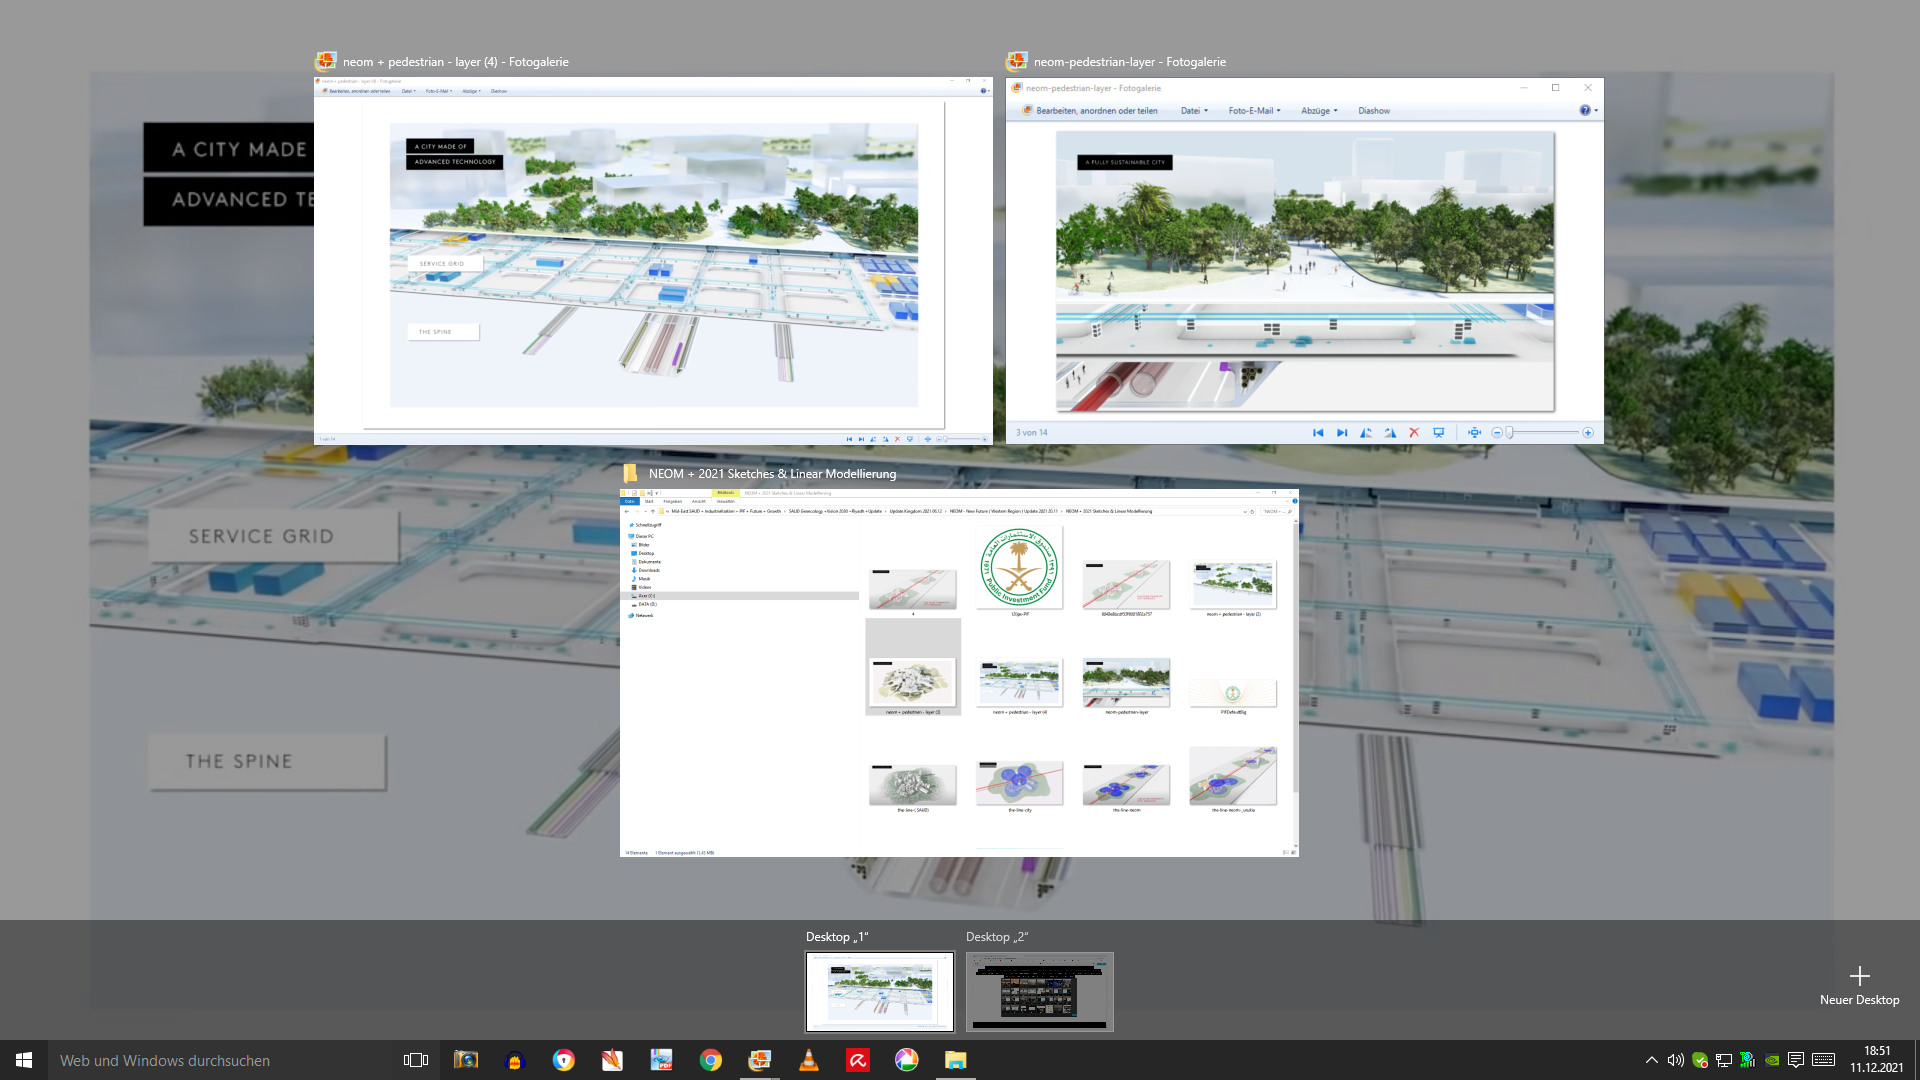This screenshot has width=1920, height=1080.
Task: Open the camera app on taskbar
Action: (x=466, y=1060)
